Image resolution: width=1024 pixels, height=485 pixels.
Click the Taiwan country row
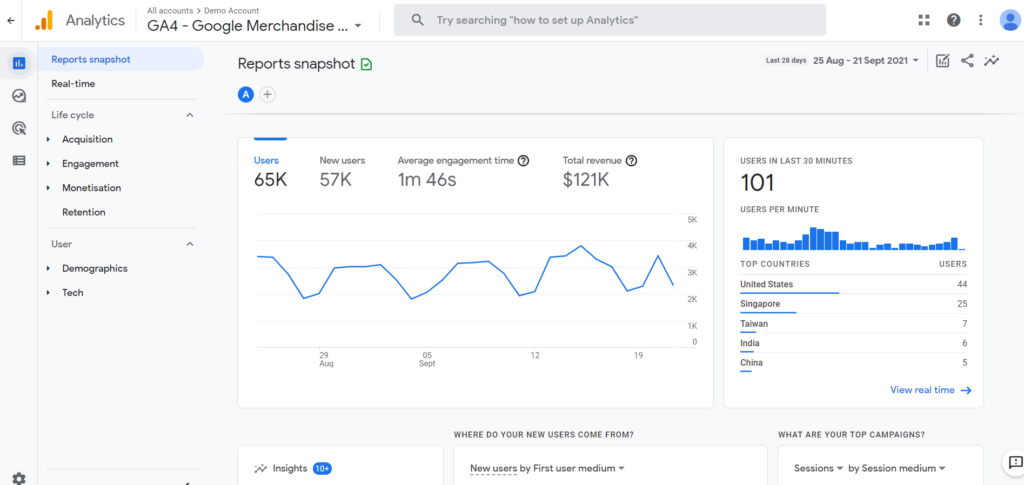point(854,324)
